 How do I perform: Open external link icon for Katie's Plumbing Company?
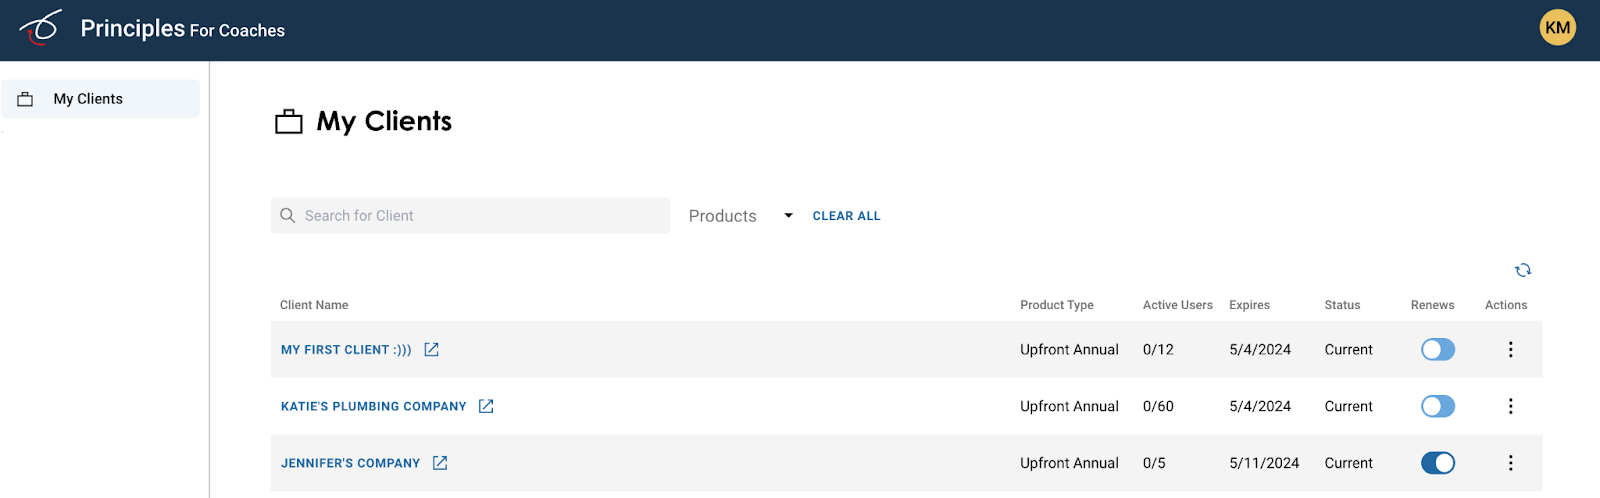coord(486,406)
